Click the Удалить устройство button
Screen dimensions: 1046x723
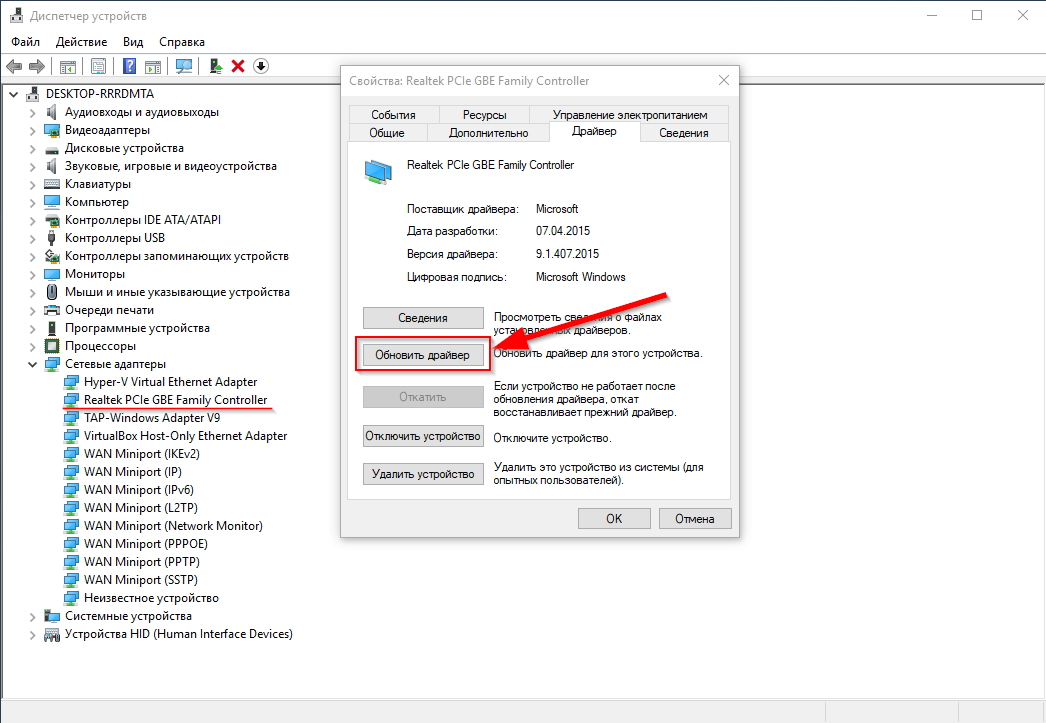[423, 474]
